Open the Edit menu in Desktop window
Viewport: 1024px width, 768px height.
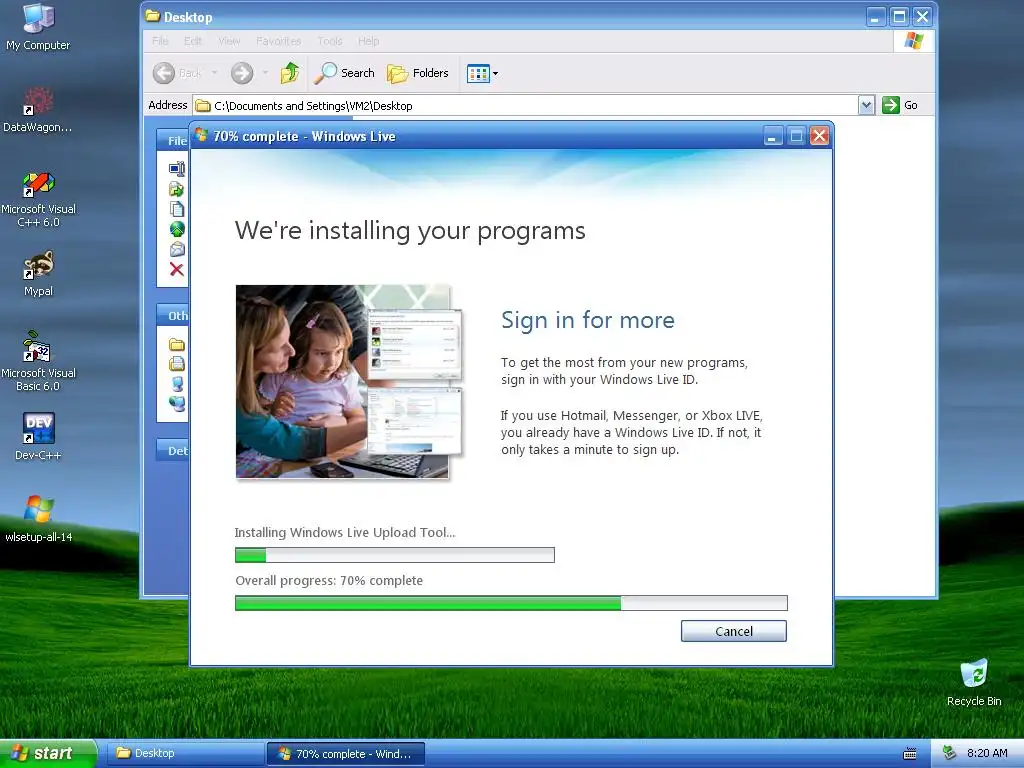coord(193,41)
